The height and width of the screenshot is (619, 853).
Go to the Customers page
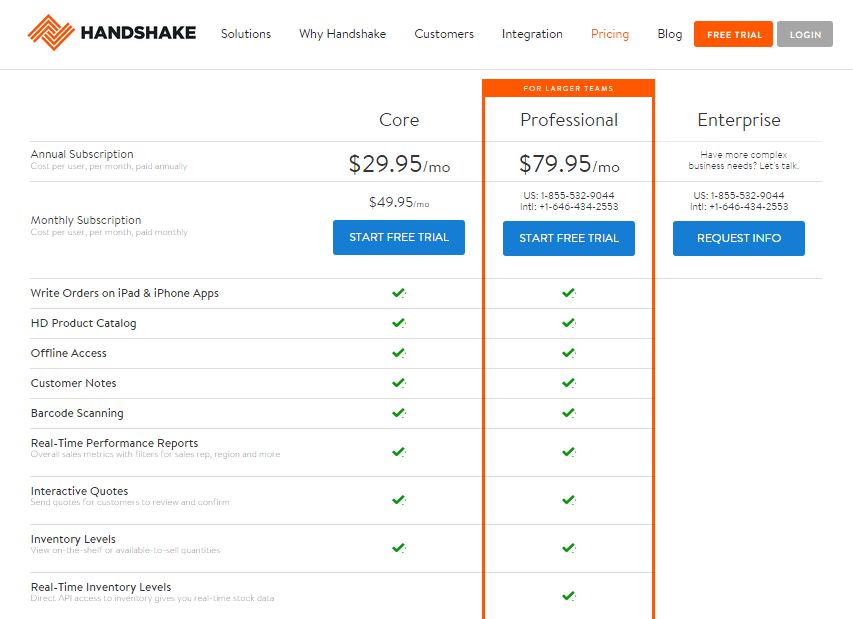[444, 34]
